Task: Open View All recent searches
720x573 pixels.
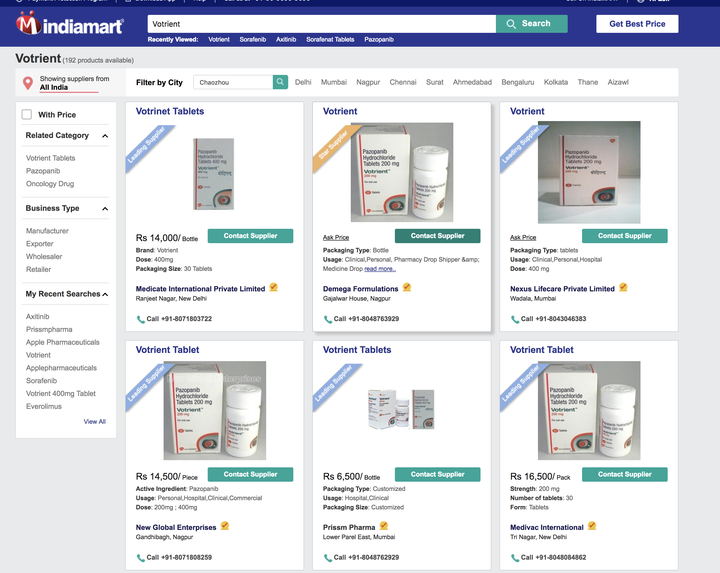Action: pyautogui.click(x=95, y=421)
